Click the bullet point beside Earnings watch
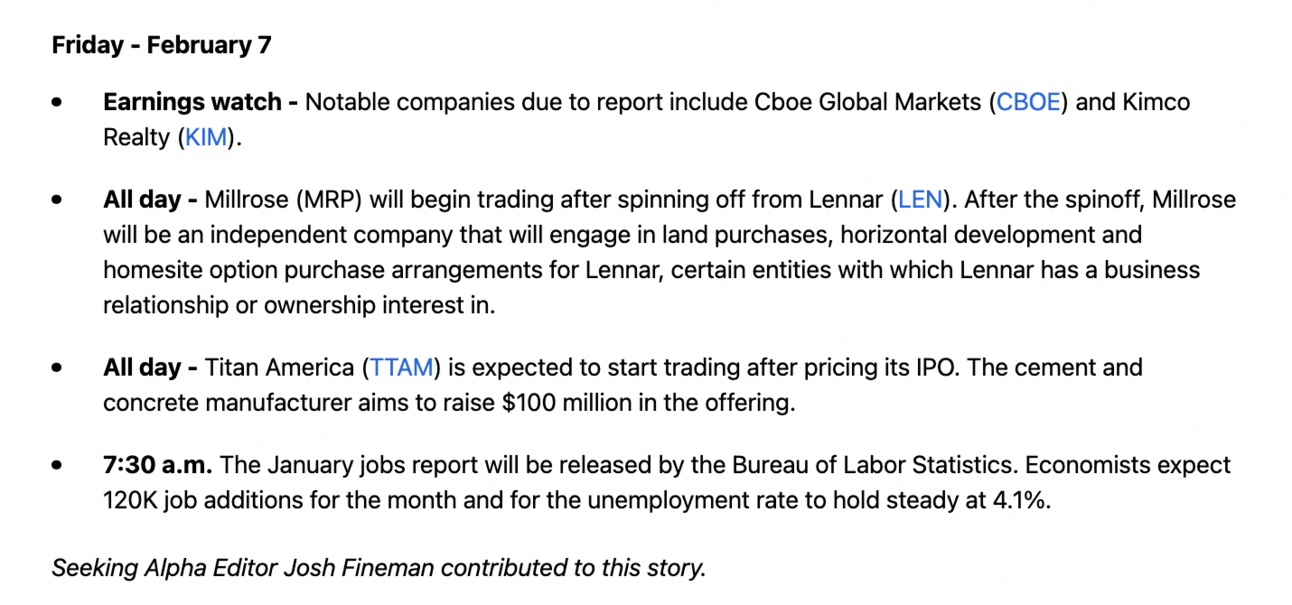Viewport: 1292px width, 605px height. click(59, 103)
